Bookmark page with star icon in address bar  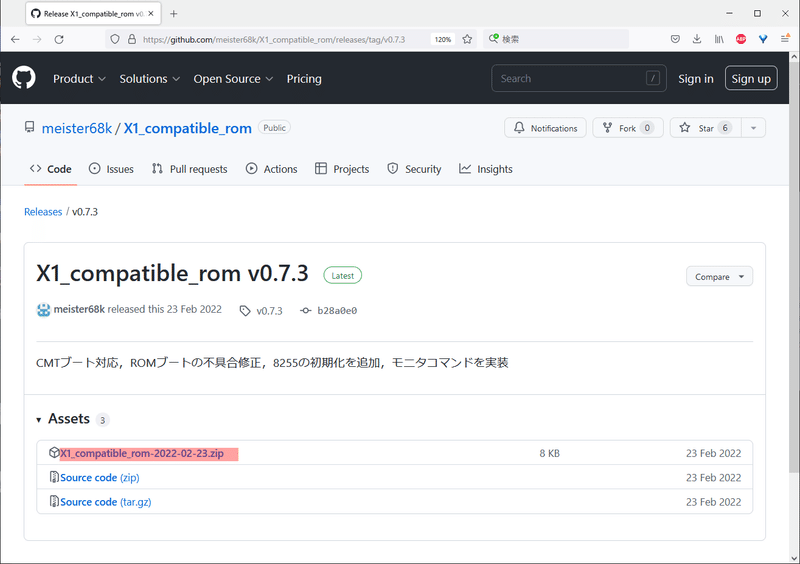tap(467, 39)
